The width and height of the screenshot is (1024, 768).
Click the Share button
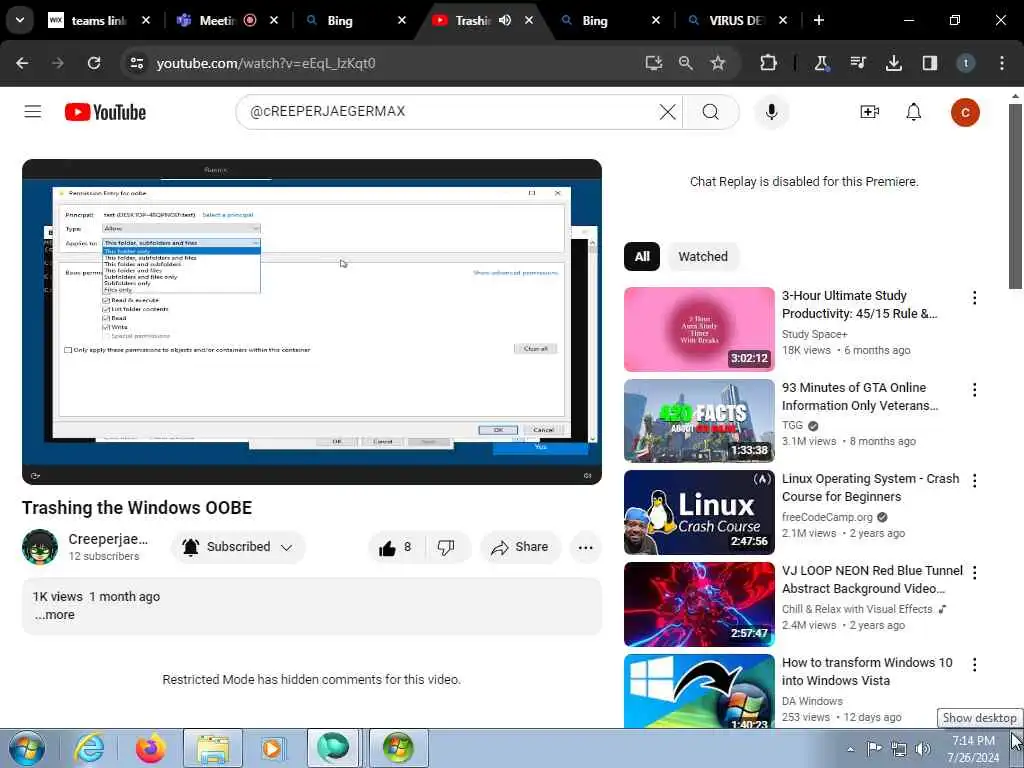[520, 547]
